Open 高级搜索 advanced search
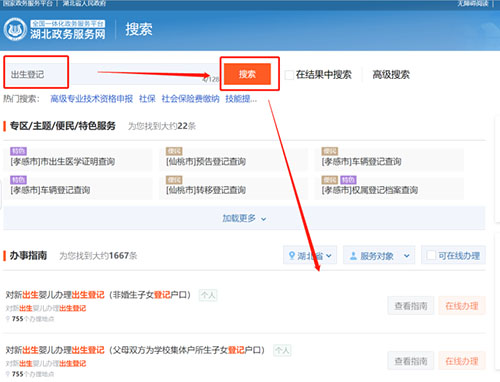The image size is (500, 382). (391, 75)
